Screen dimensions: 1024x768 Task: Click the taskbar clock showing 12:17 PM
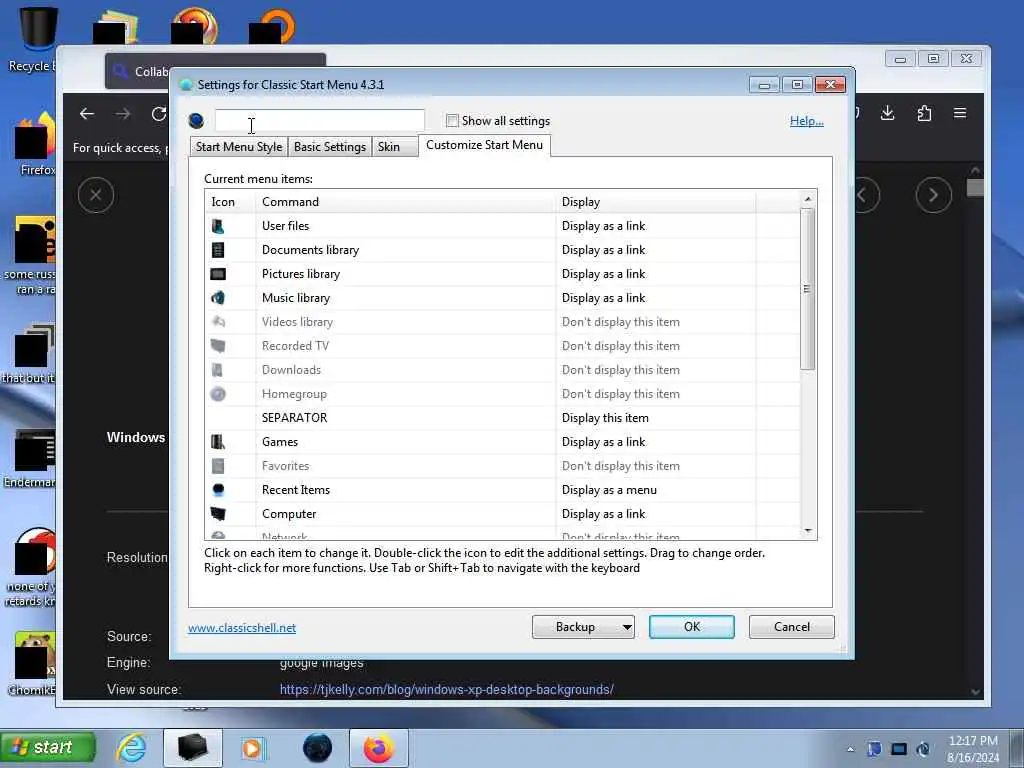(972, 749)
